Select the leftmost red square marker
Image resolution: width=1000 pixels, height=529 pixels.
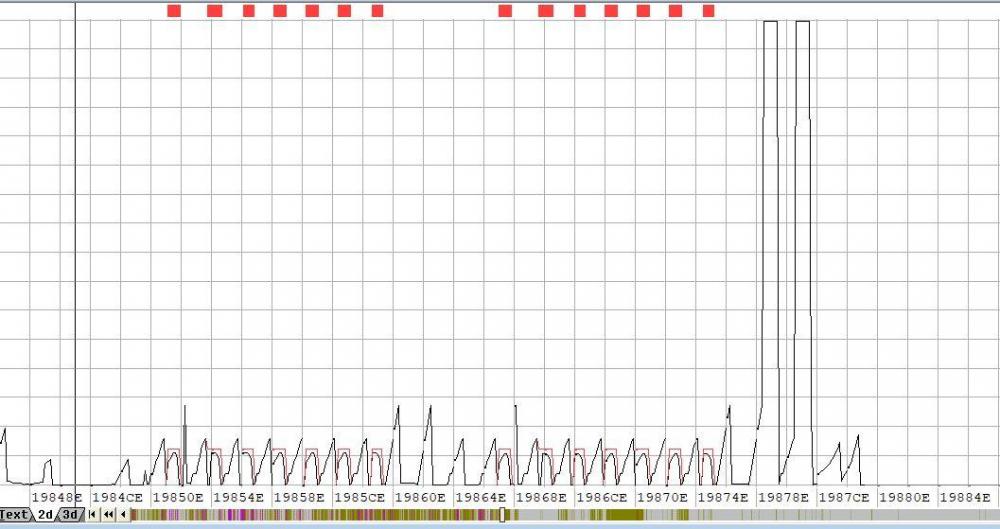click(x=174, y=11)
